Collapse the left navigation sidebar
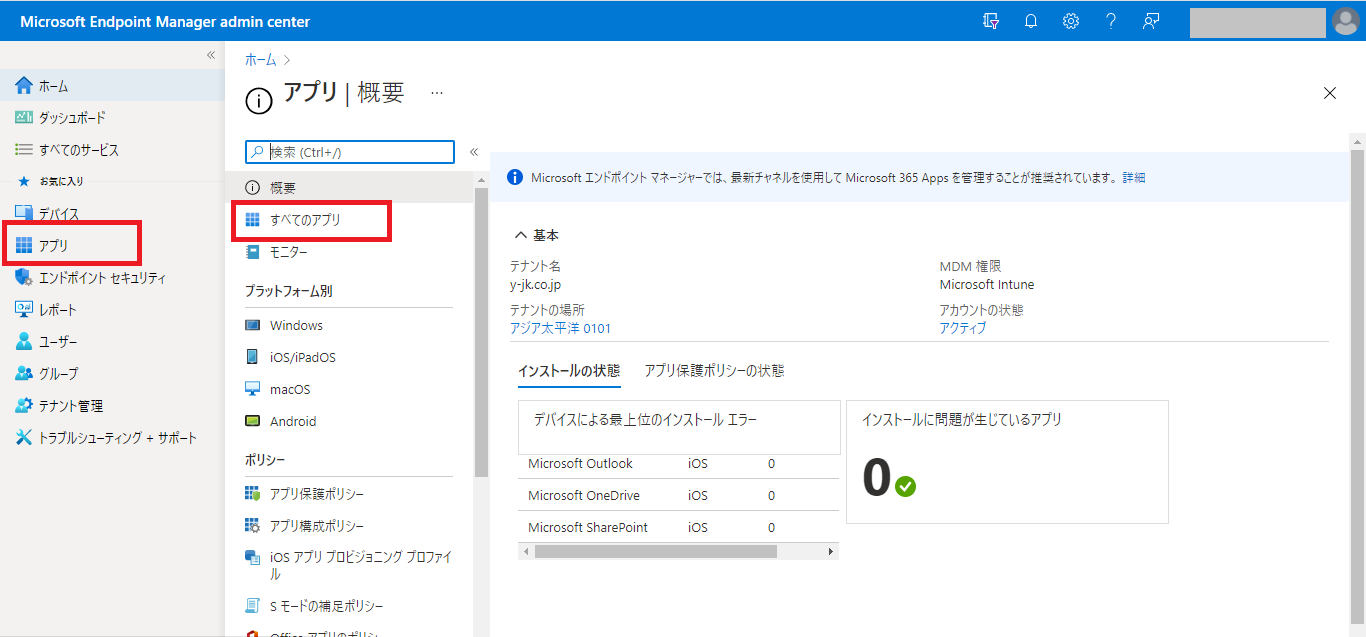 pos(211,55)
